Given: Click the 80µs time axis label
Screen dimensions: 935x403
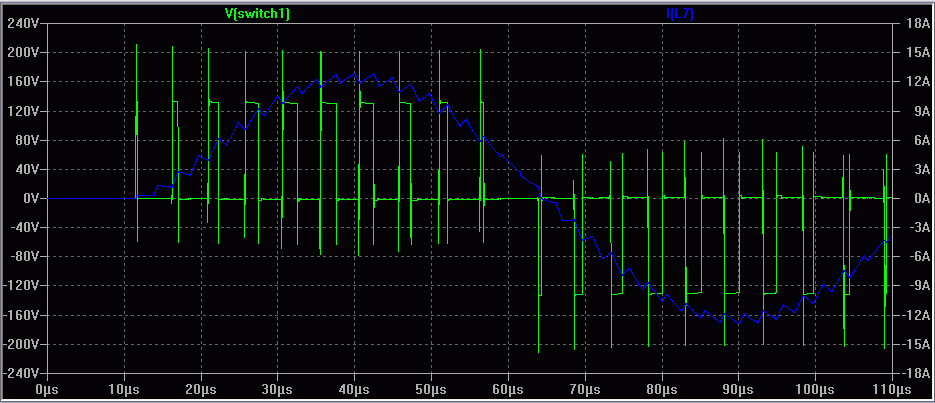Looking at the screenshot, I should (662, 390).
